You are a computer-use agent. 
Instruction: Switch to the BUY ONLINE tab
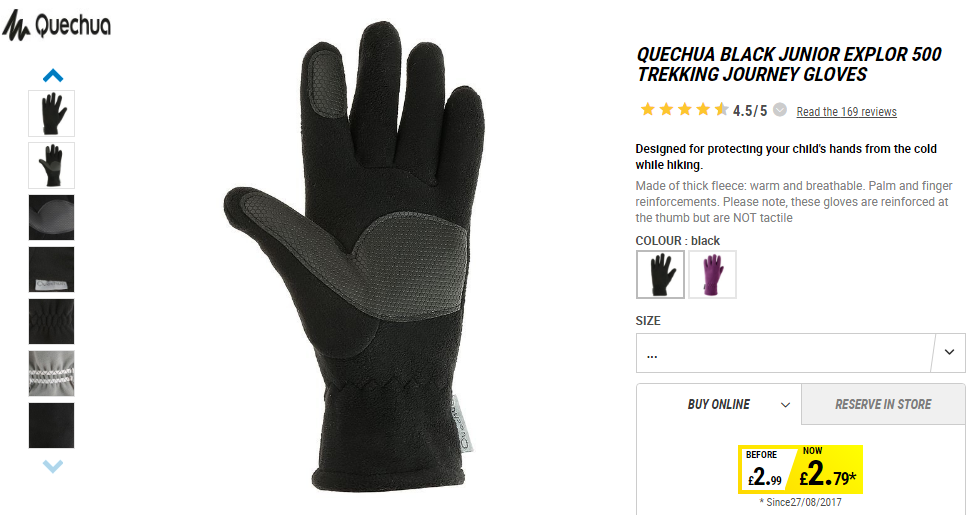[x=718, y=404]
